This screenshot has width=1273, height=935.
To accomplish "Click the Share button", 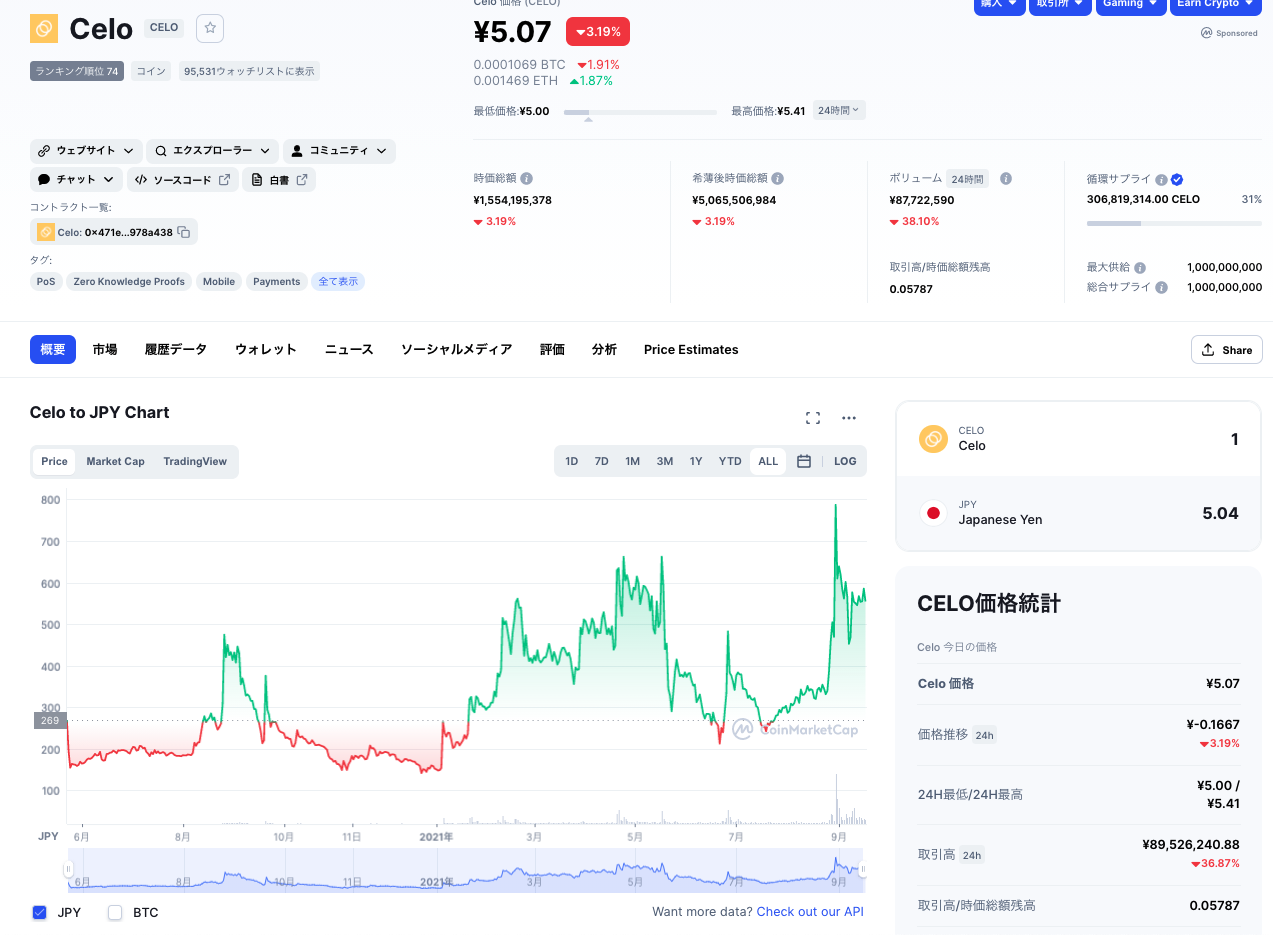I will [x=1227, y=350].
